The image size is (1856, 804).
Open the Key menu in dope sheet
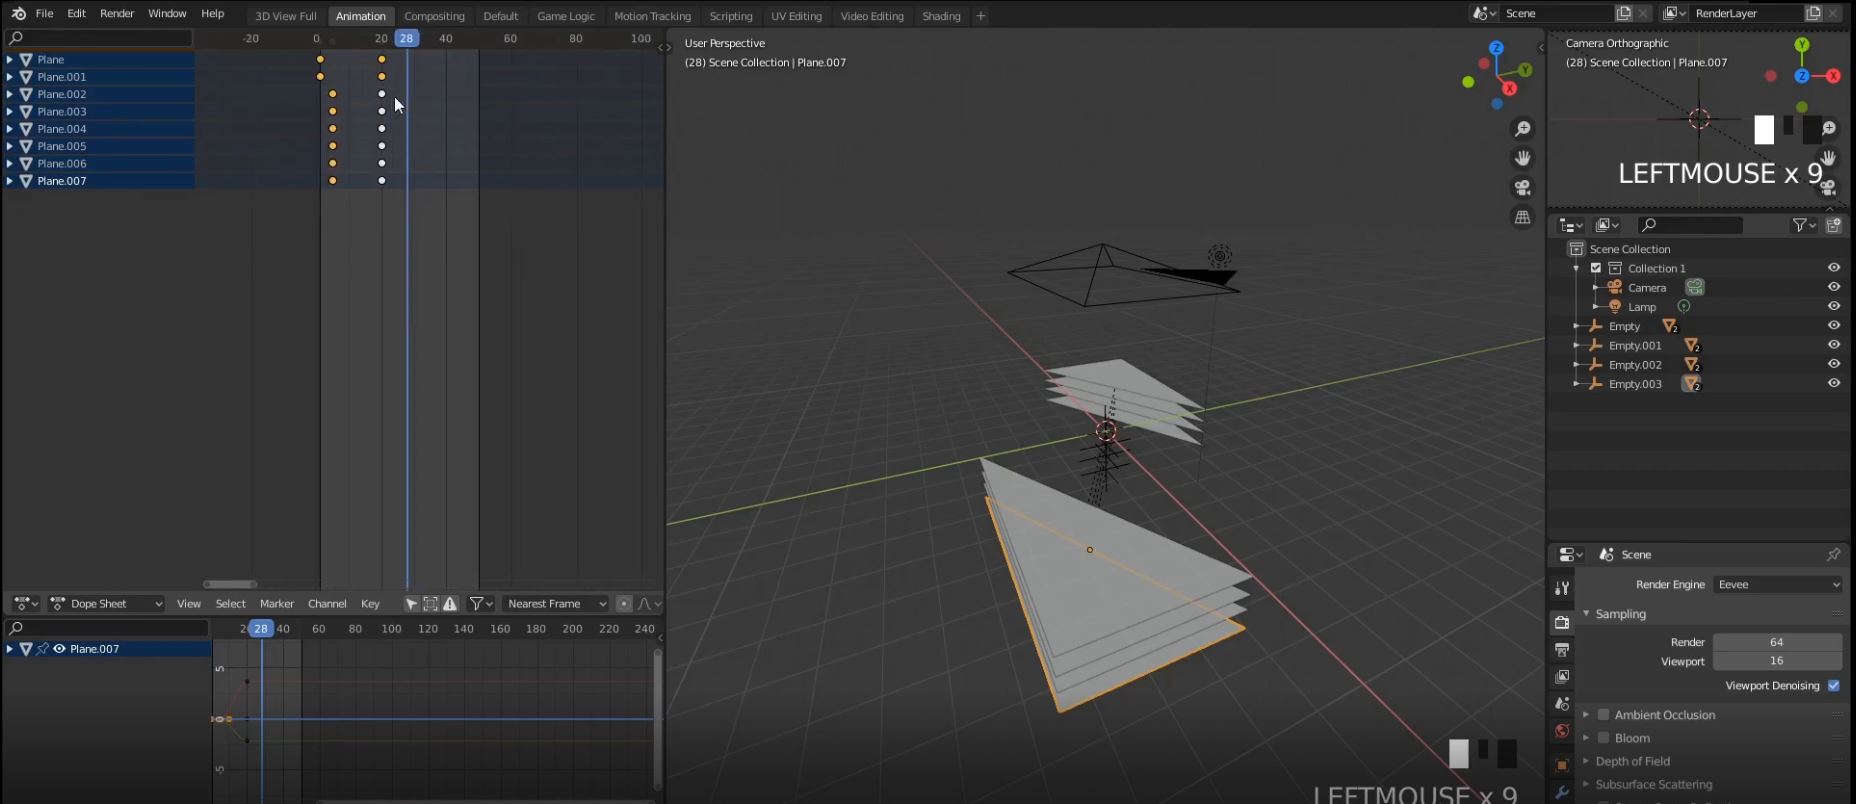370,604
